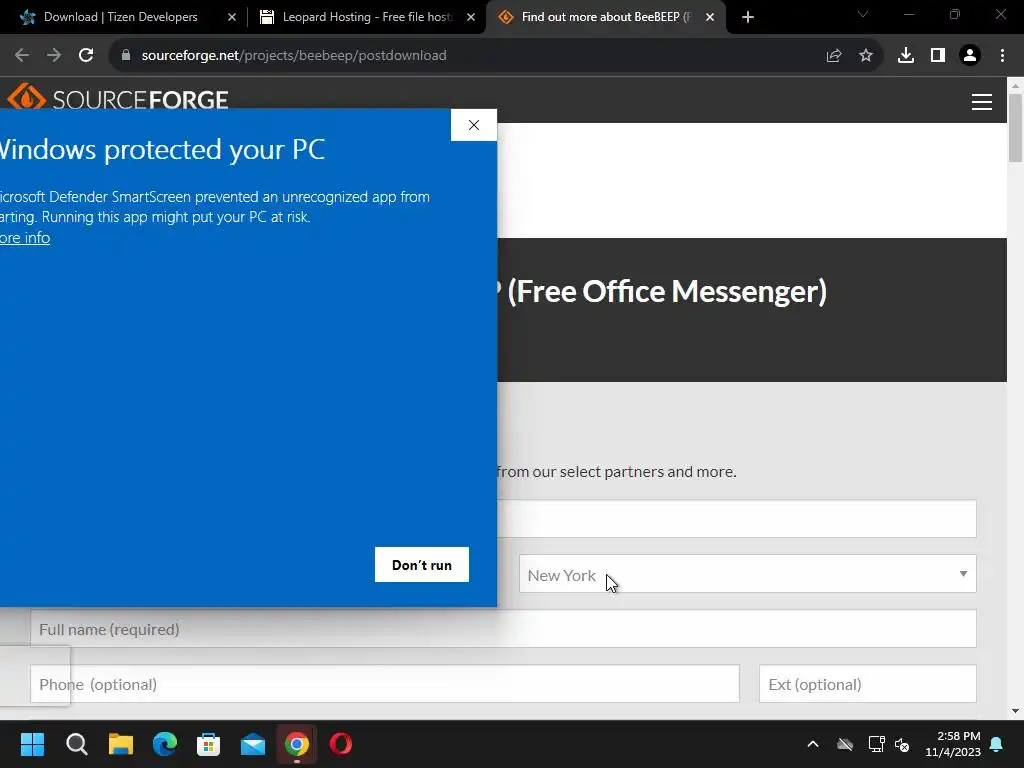Open the Chrome tab search chevron

tap(863, 14)
